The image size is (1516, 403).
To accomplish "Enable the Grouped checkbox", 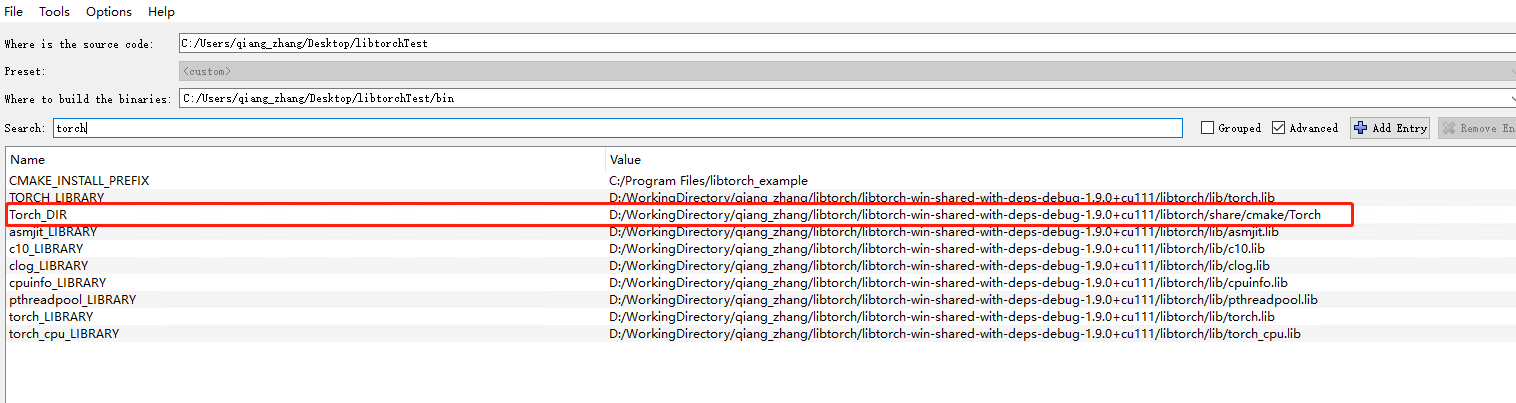I will (1208, 128).
